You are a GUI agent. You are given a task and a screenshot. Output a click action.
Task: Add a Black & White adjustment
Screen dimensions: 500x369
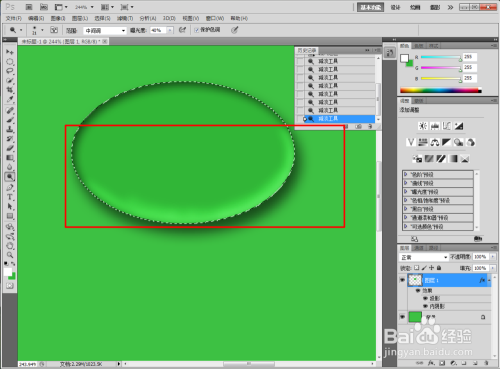(447, 142)
